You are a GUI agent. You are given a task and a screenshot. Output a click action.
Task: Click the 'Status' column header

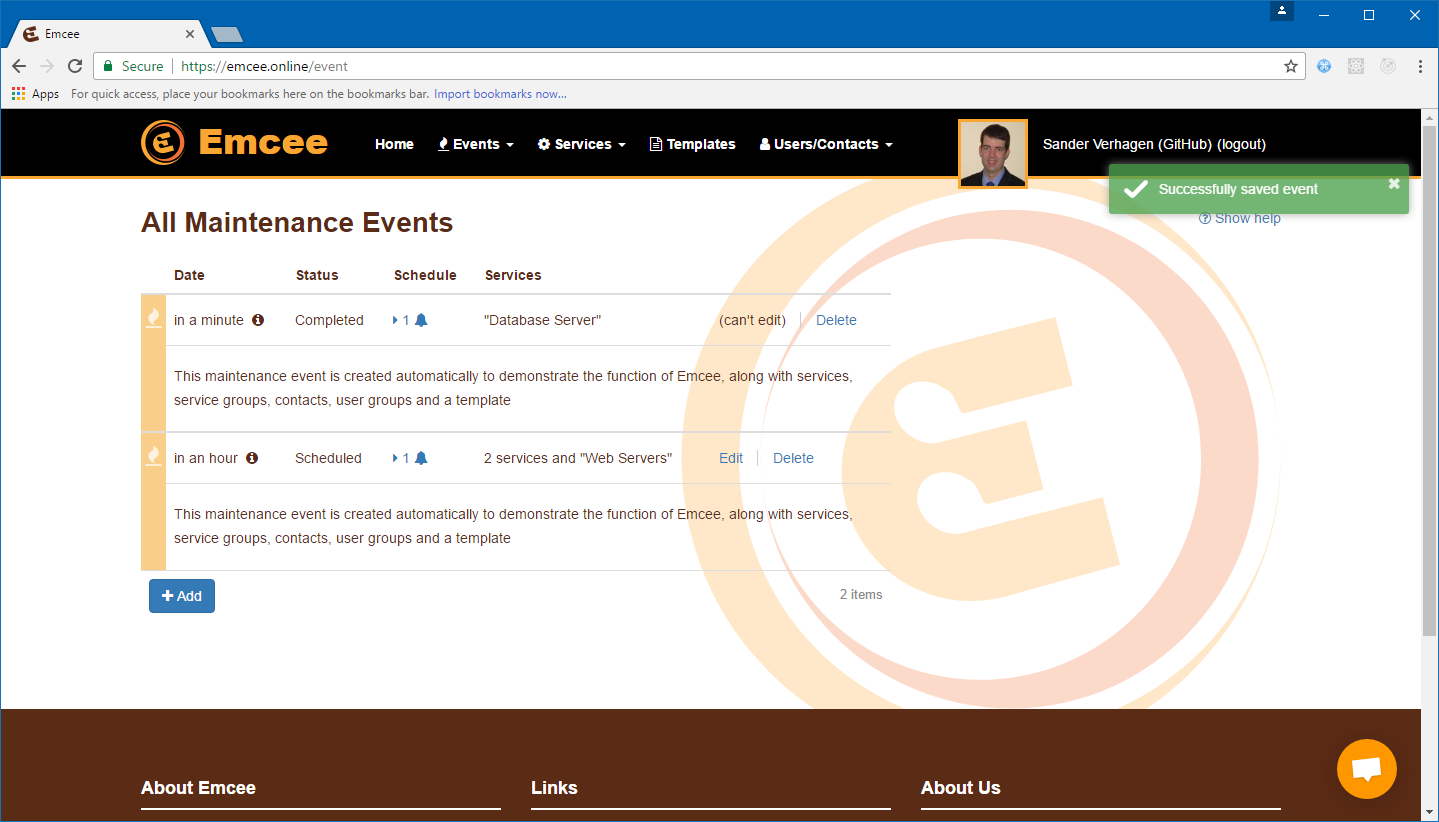coord(317,275)
